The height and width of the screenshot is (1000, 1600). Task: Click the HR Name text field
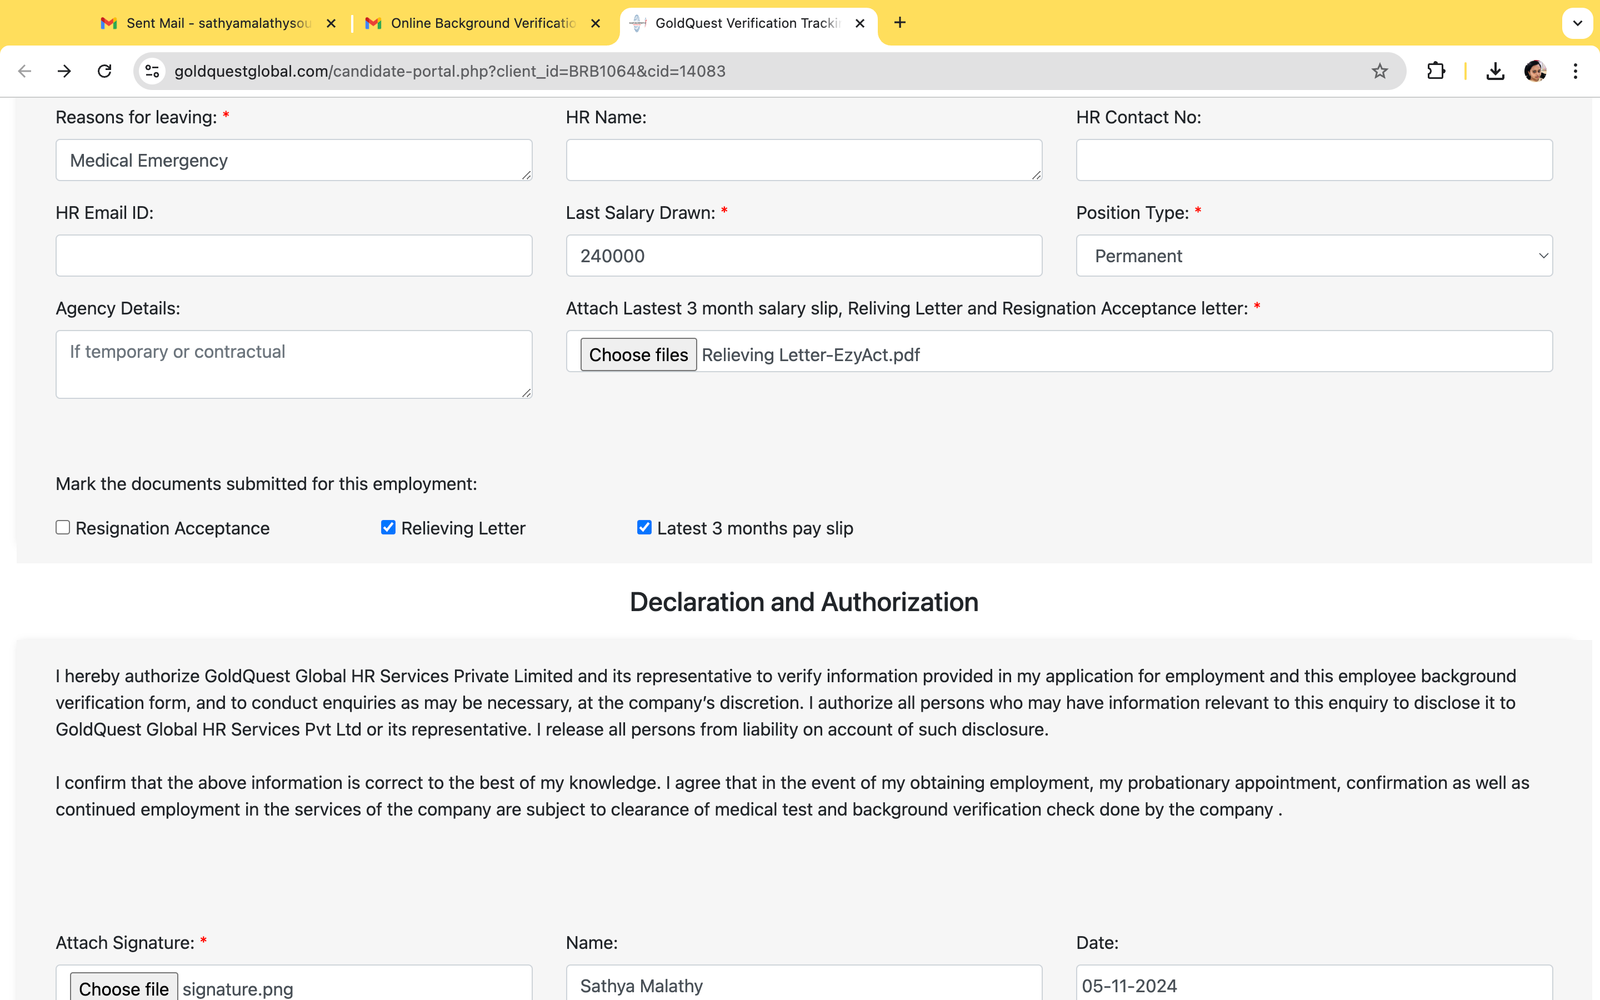(803, 160)
